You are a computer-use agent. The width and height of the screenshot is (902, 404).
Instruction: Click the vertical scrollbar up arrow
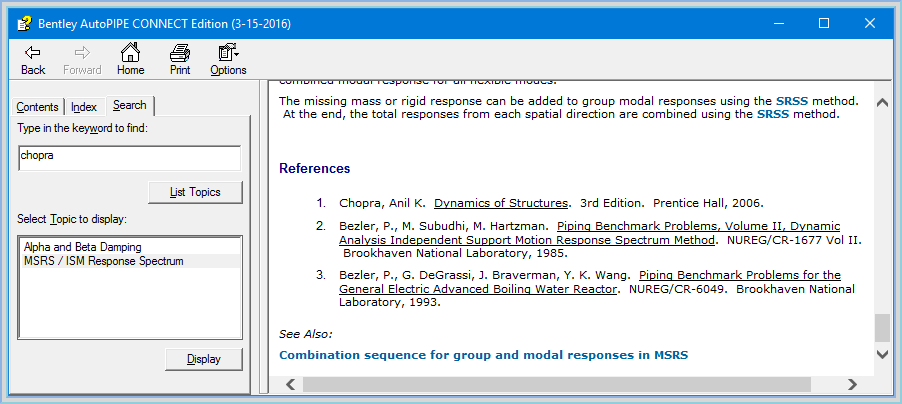point(882,102)
